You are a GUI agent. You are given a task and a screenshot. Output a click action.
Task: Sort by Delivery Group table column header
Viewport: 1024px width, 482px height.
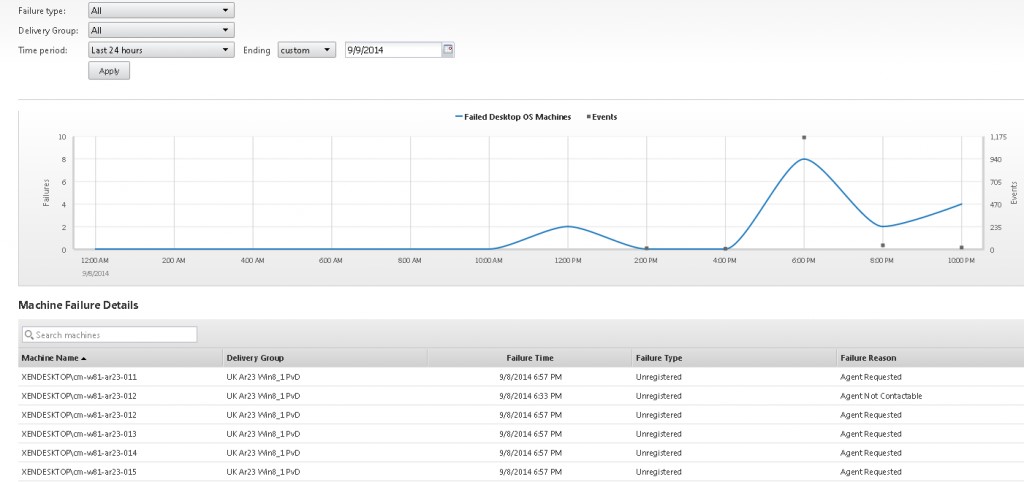pyautogui.click(x=255, y=358)
